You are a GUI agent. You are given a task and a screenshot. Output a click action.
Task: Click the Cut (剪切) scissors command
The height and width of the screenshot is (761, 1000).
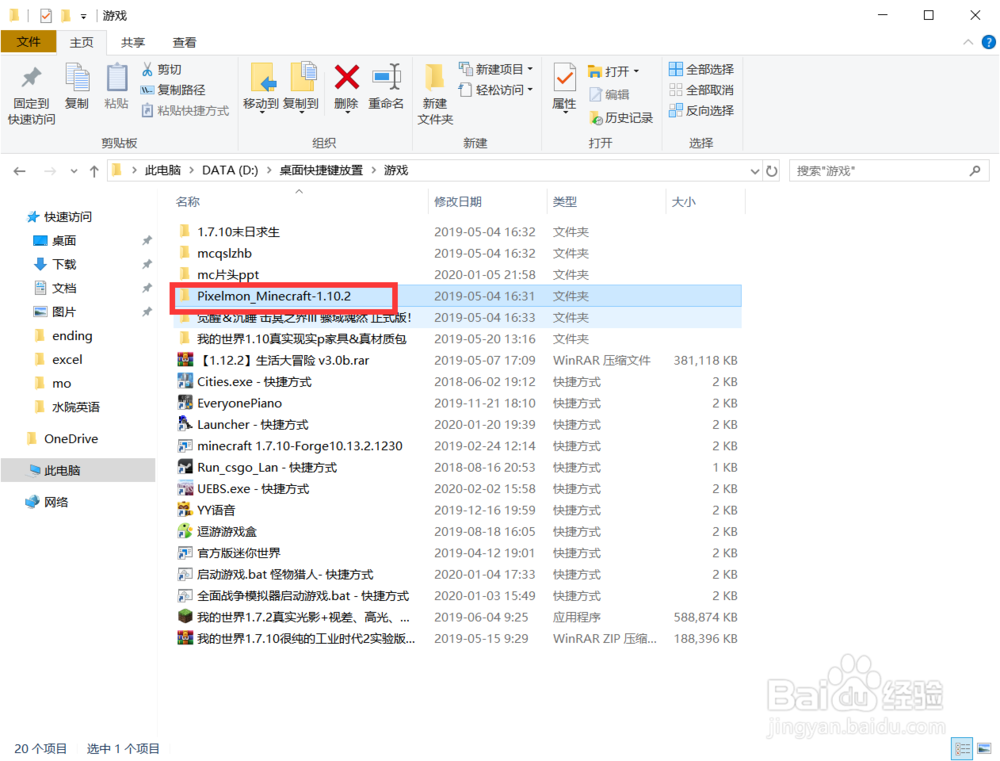[x=162, y=69]
